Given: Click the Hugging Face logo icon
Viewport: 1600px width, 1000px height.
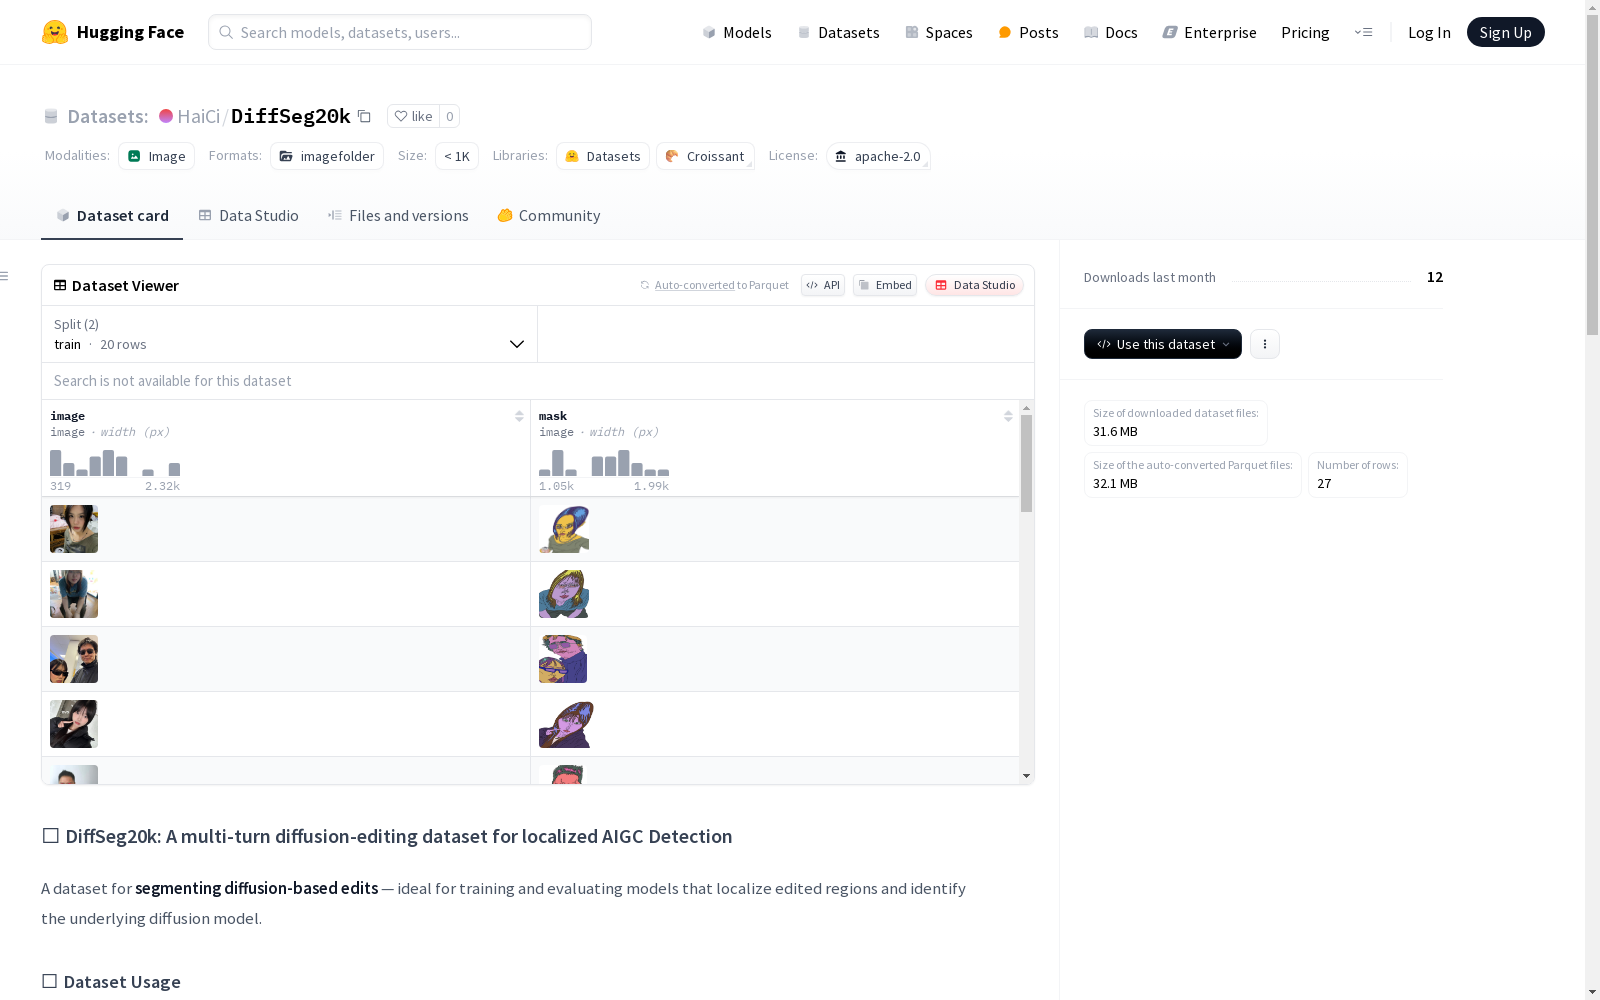Looking at the screenshot, I should point(55,32).
